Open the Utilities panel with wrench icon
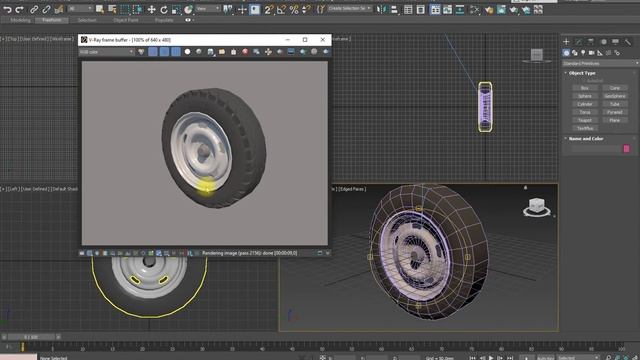The image size is (640, 360). pos(628,42)
